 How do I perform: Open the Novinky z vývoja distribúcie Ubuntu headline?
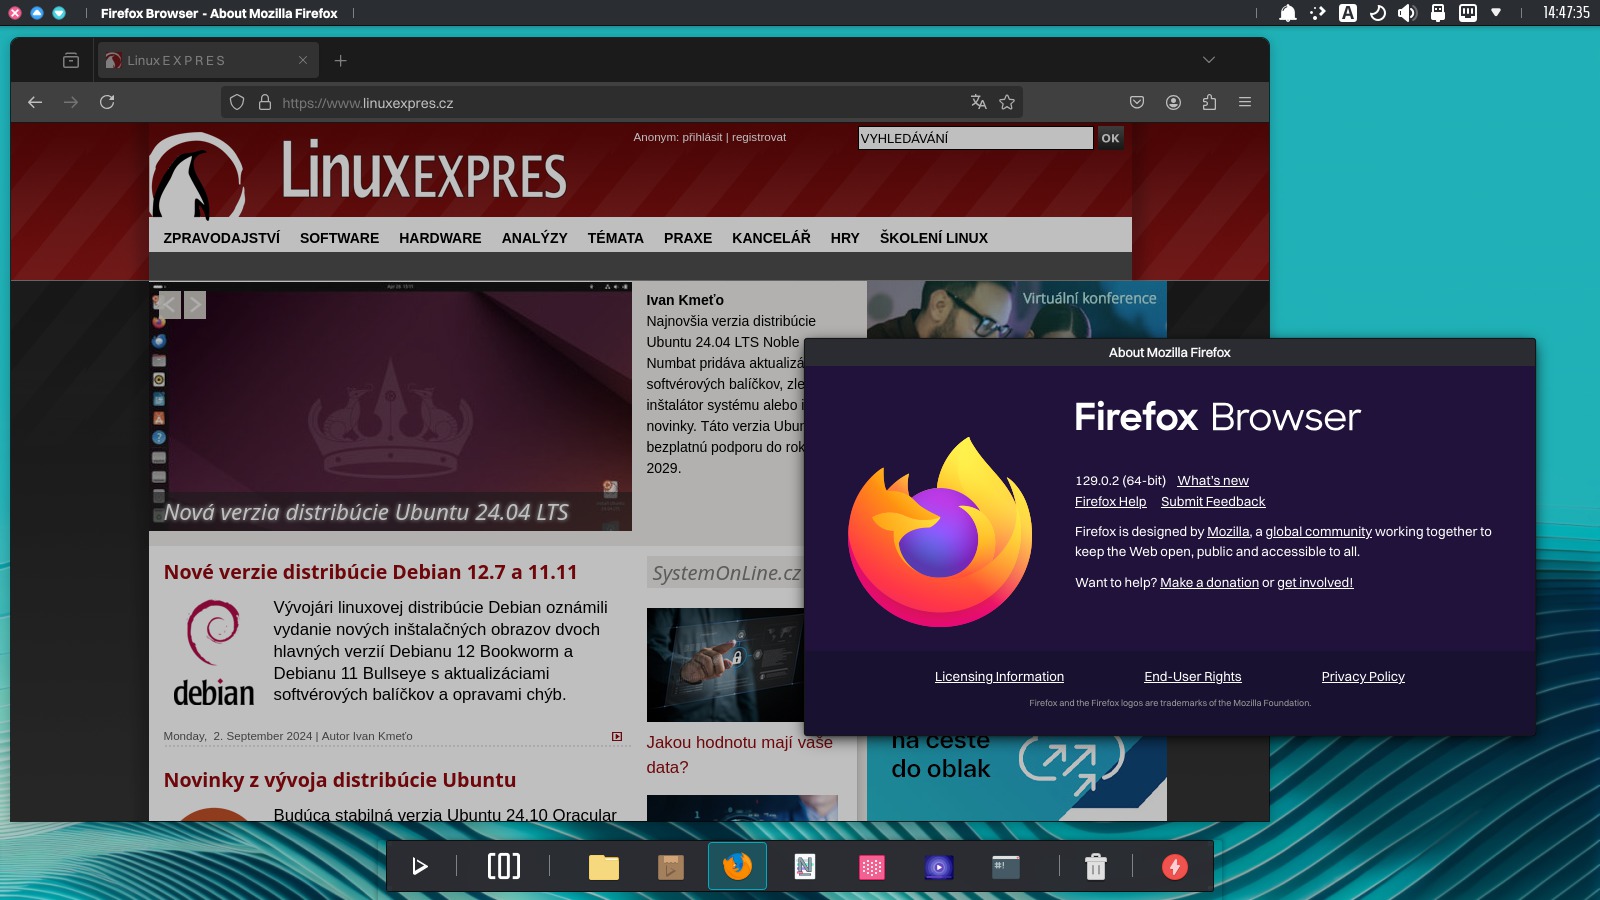pyautogui.click(x=340, y=780)
